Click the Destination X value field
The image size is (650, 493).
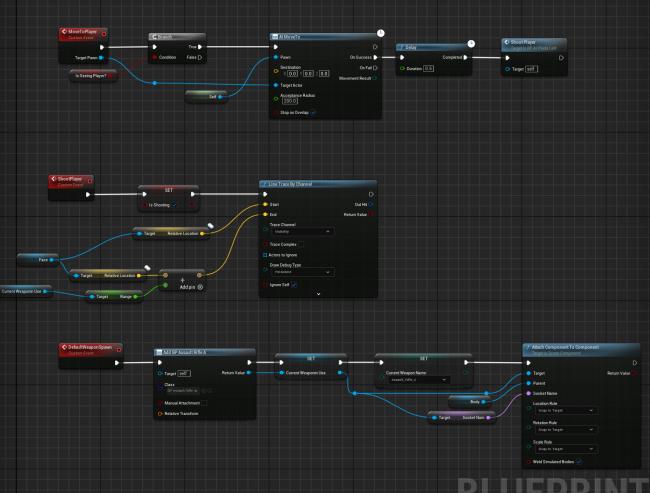[x=292, y=73]
